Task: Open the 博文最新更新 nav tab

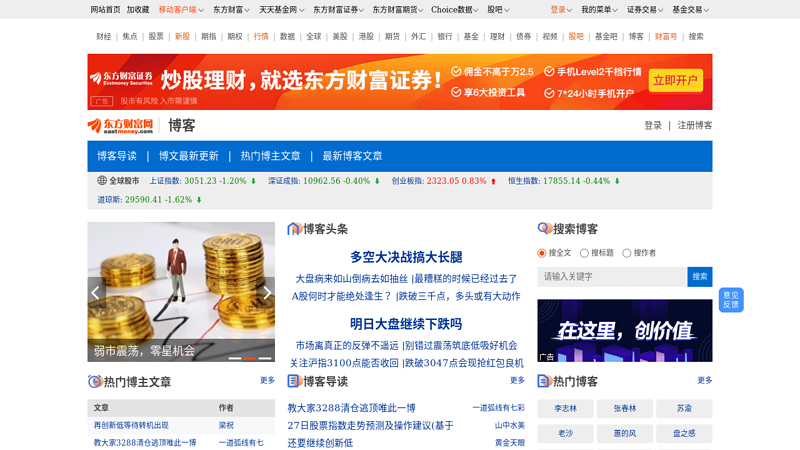Action: coord(189,156)
